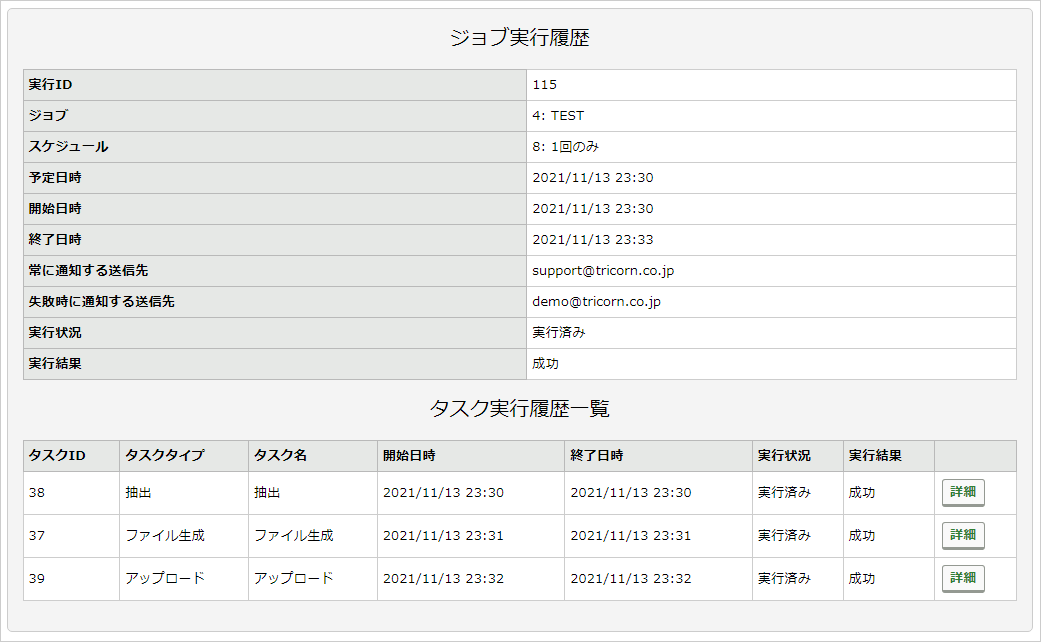Click the タスク名 column header
This screenshot has width=1041, height=642.
pos(313,455)
